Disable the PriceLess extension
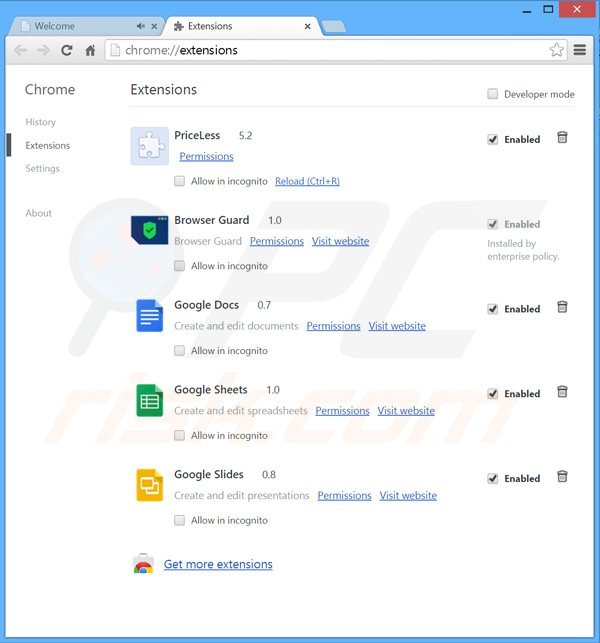The width and height of the screenshot is (600, 643). click(x=493, y=139)
